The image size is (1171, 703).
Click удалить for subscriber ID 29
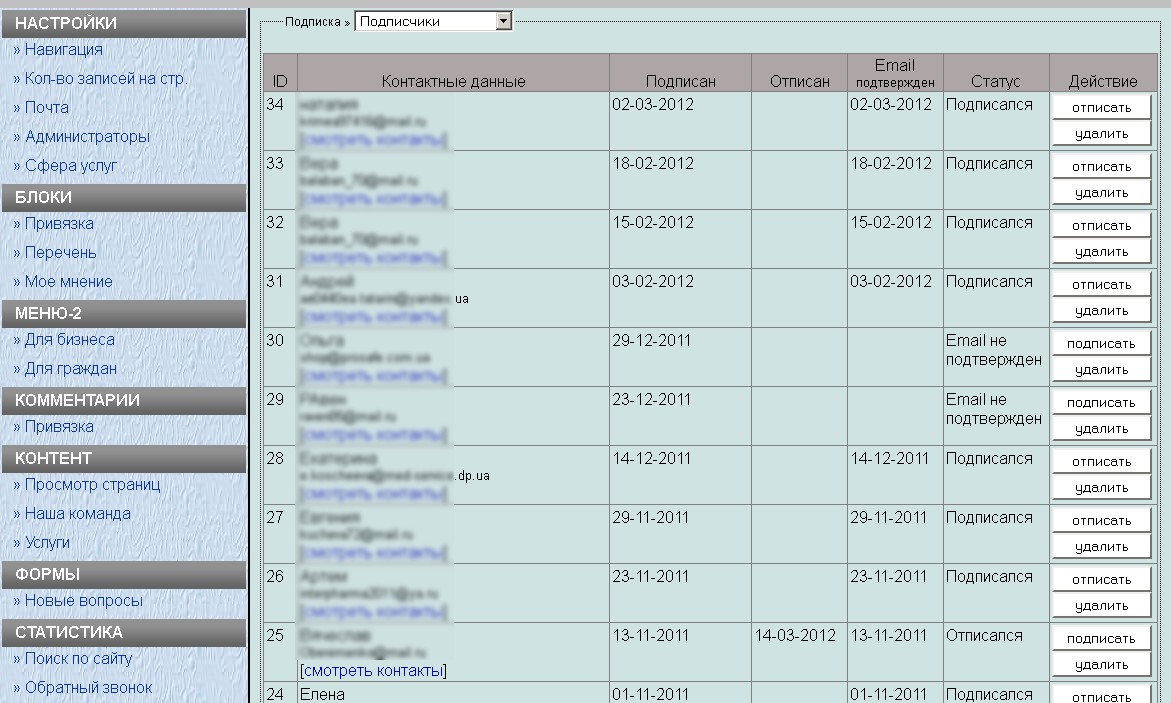click(1102, 429)
